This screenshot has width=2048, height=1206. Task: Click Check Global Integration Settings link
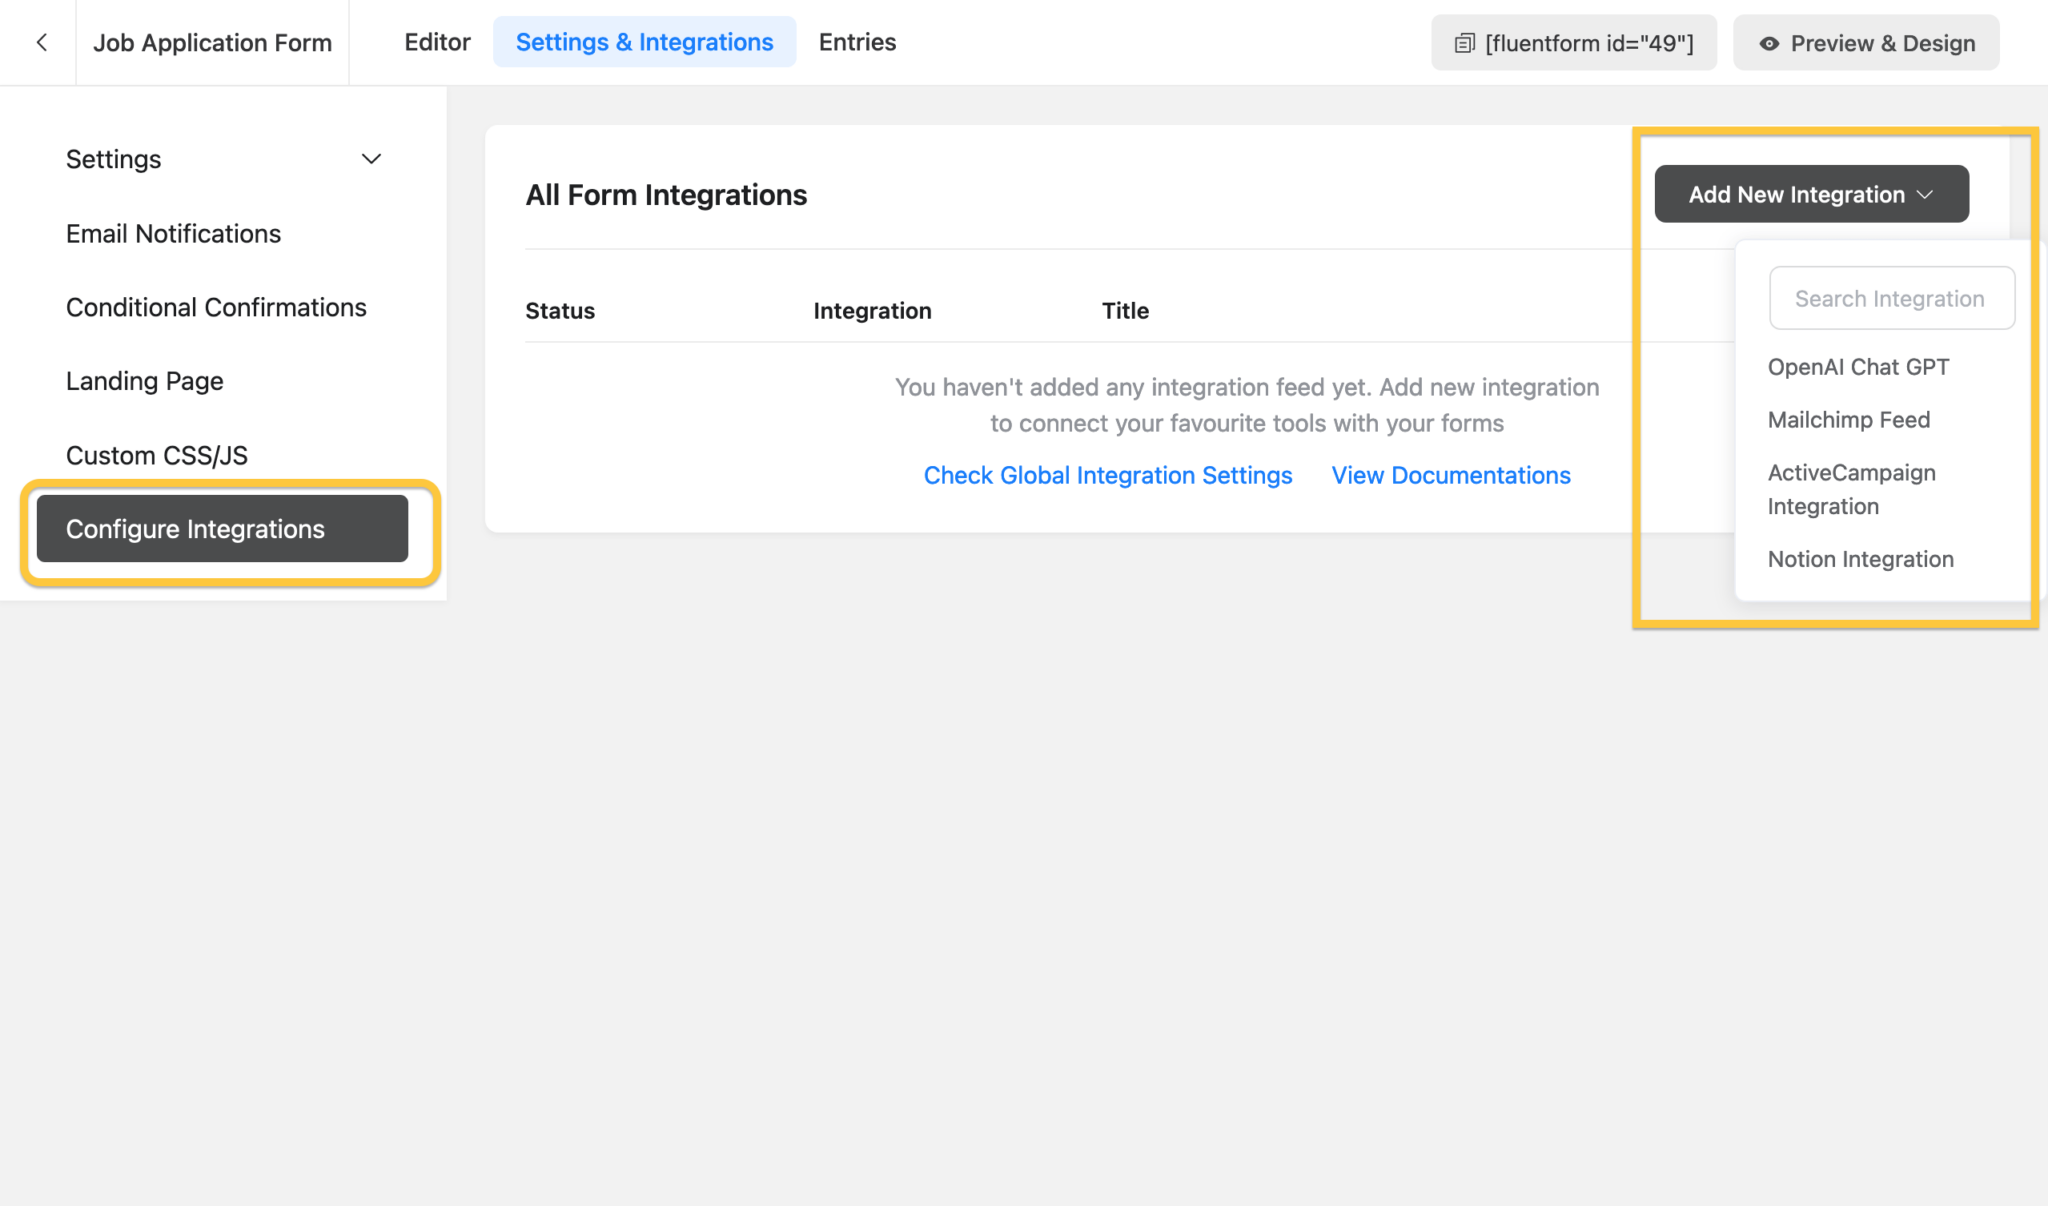(x=1107, y=475)
